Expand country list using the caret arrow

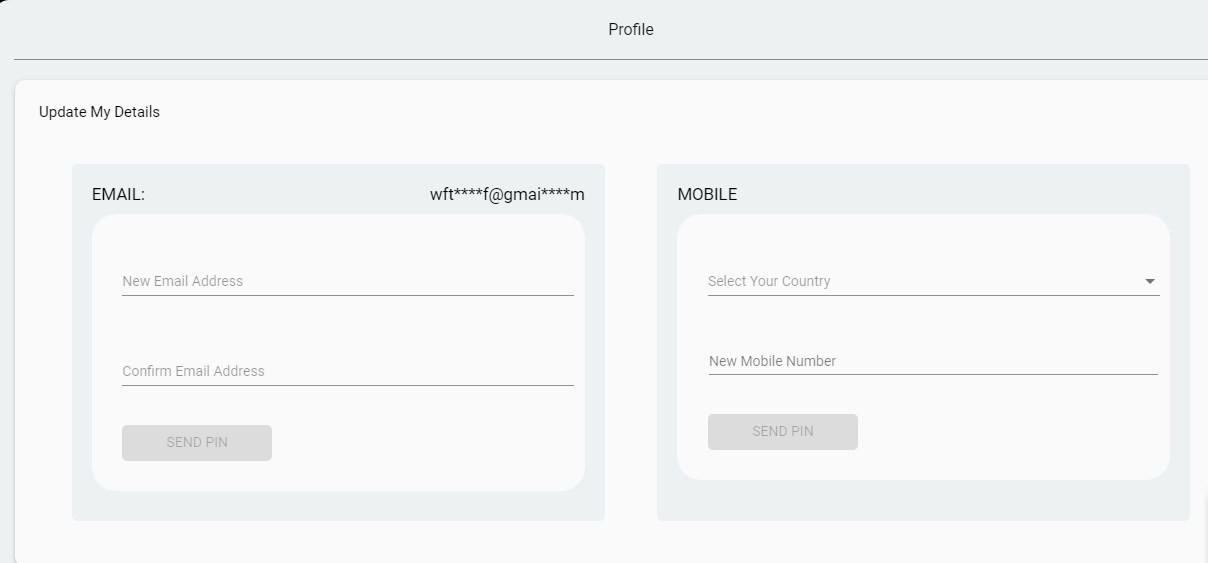point(1150,282)
